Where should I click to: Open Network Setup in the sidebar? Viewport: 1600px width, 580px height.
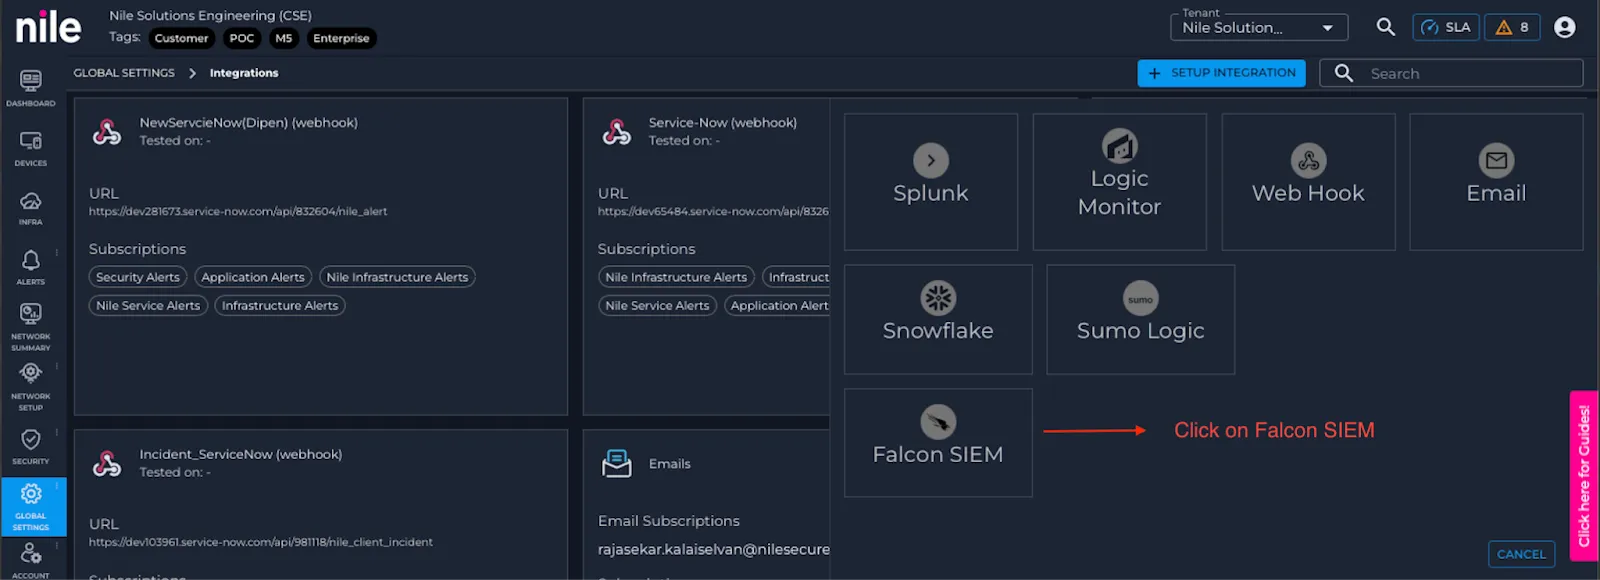point(31,386)
